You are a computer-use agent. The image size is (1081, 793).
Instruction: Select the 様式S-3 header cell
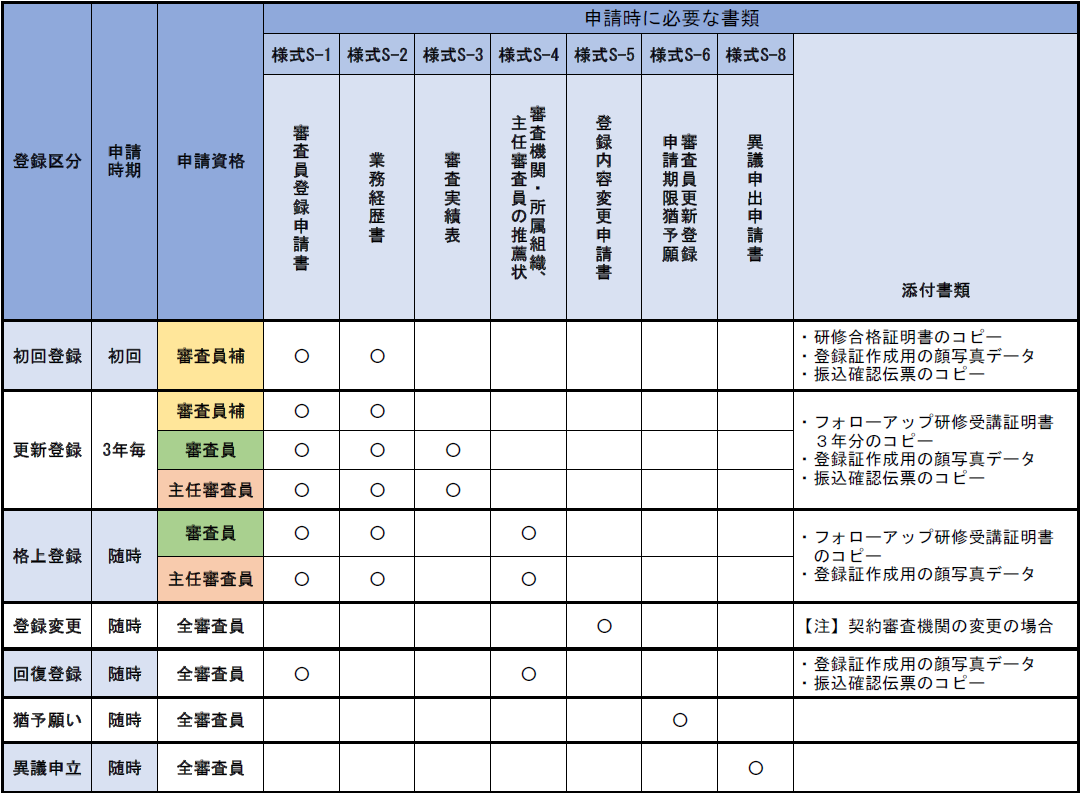point(452,54)
